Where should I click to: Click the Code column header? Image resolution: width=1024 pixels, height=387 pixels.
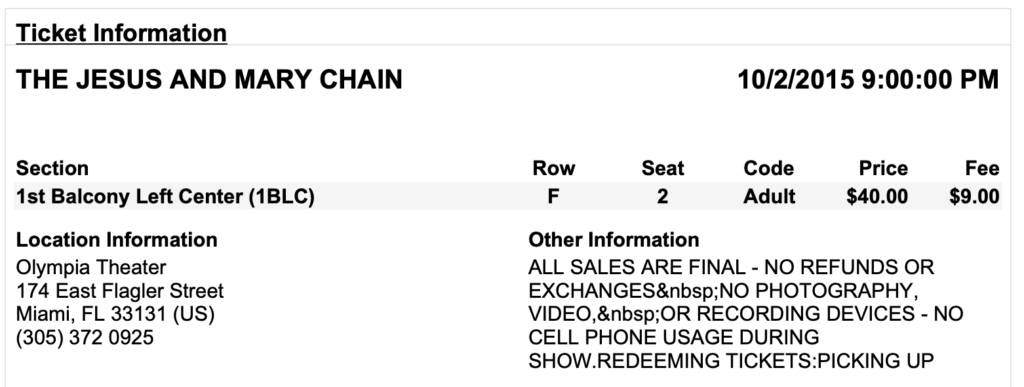point(769,168)
